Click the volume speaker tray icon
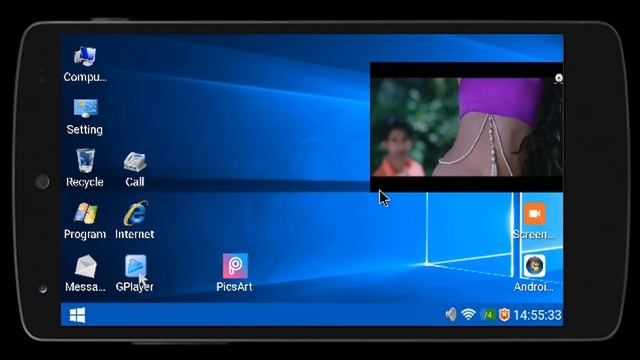 coord(451,315)
